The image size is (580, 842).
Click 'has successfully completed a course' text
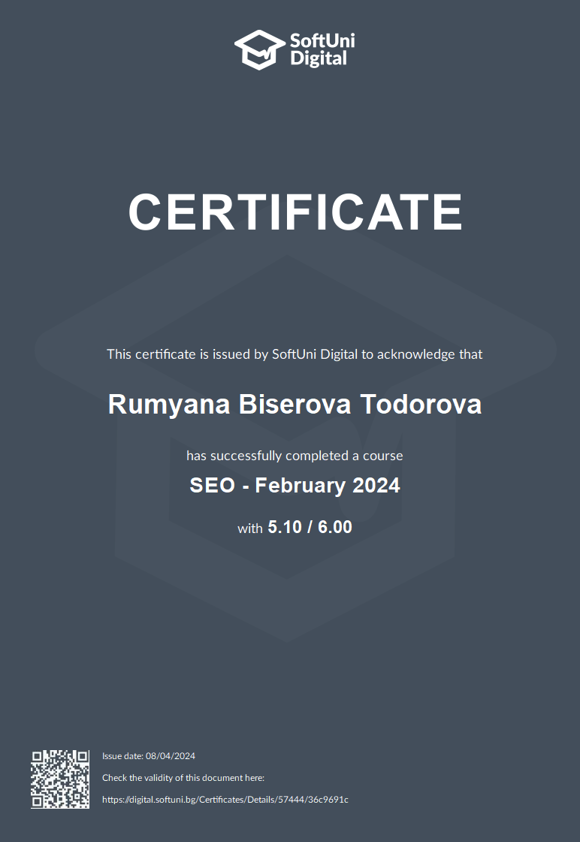coord(294,456)
